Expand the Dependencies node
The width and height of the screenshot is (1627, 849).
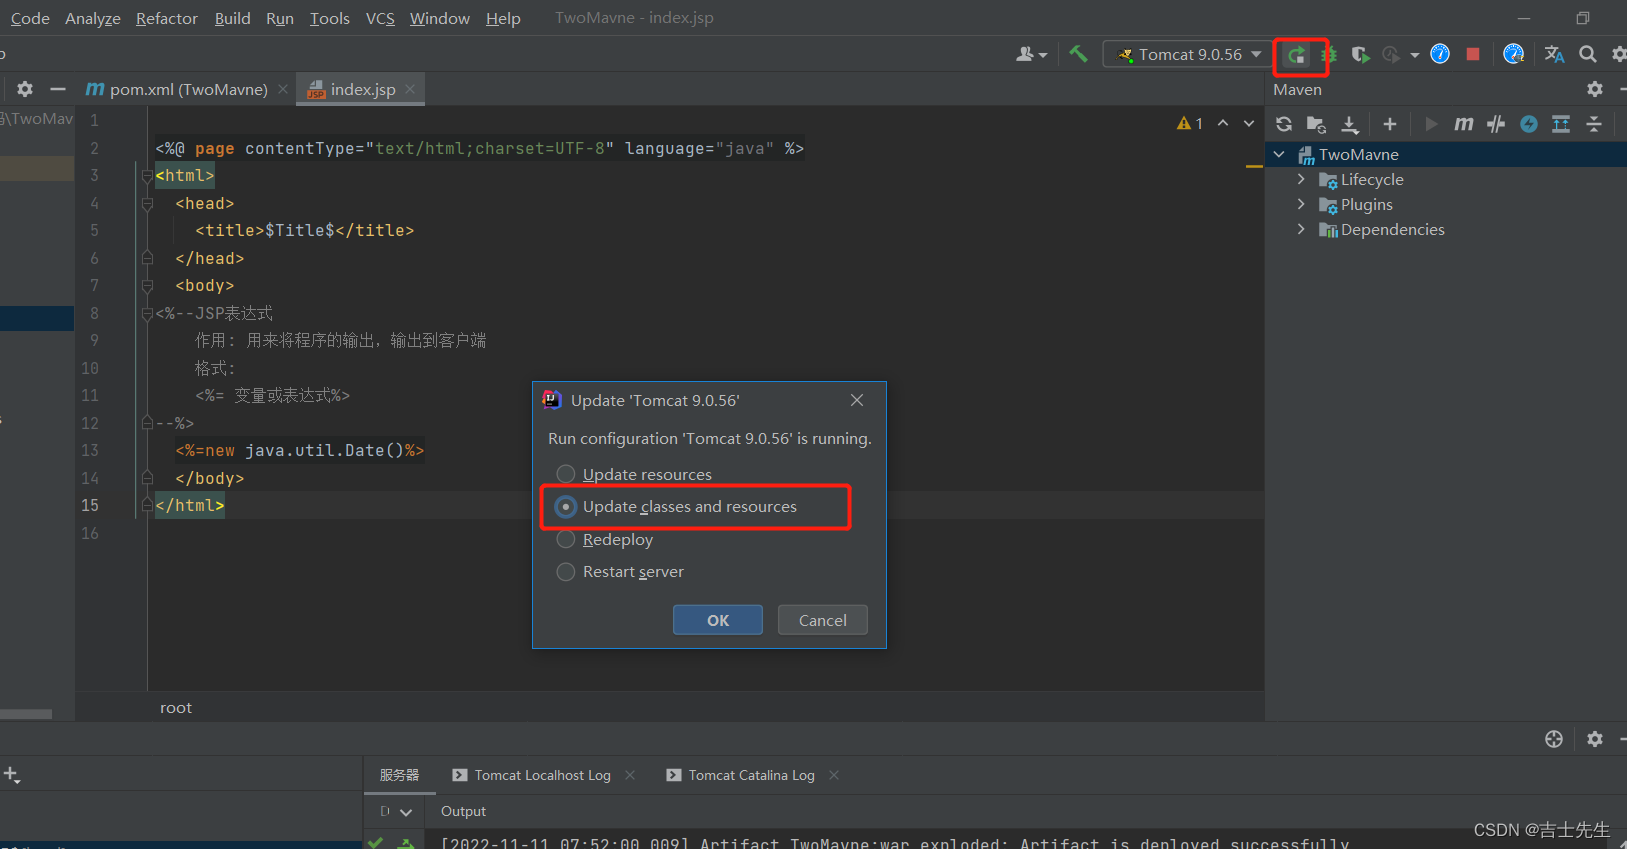pos(1301,229)
